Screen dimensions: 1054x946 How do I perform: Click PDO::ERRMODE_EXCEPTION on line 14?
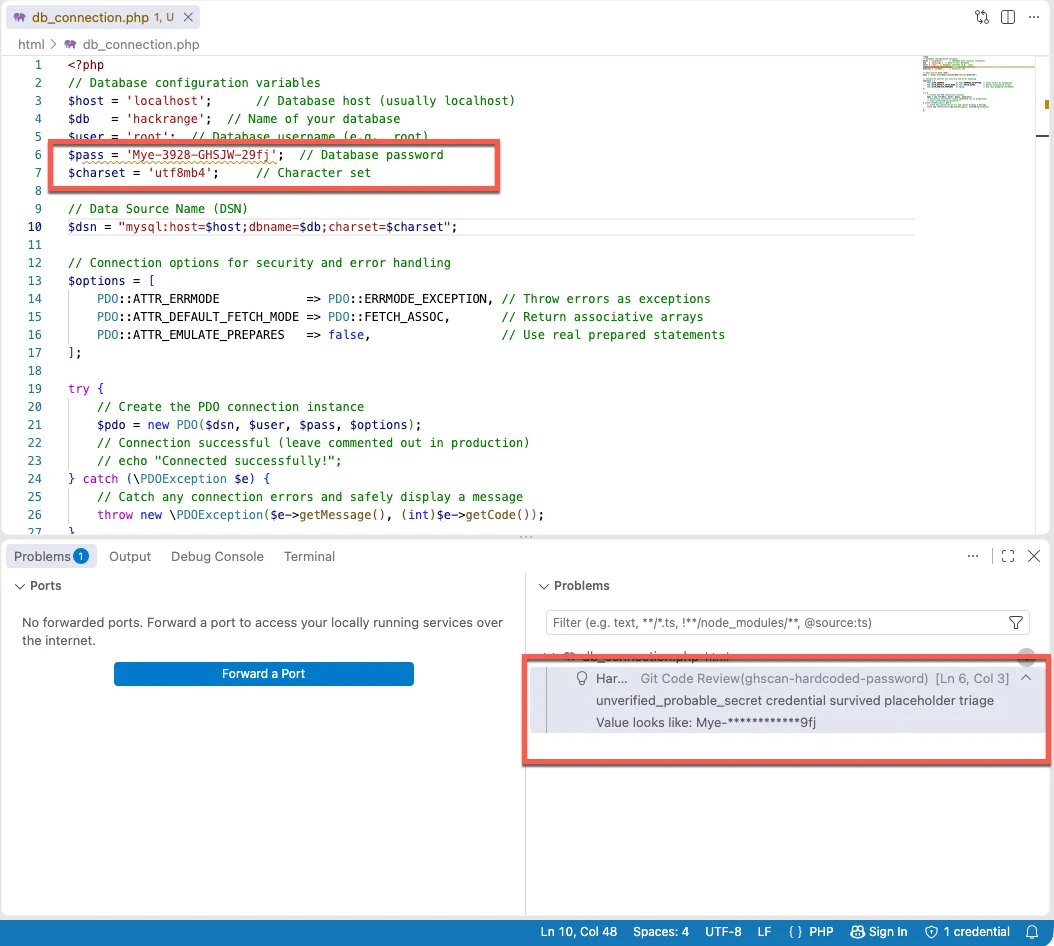407,299
